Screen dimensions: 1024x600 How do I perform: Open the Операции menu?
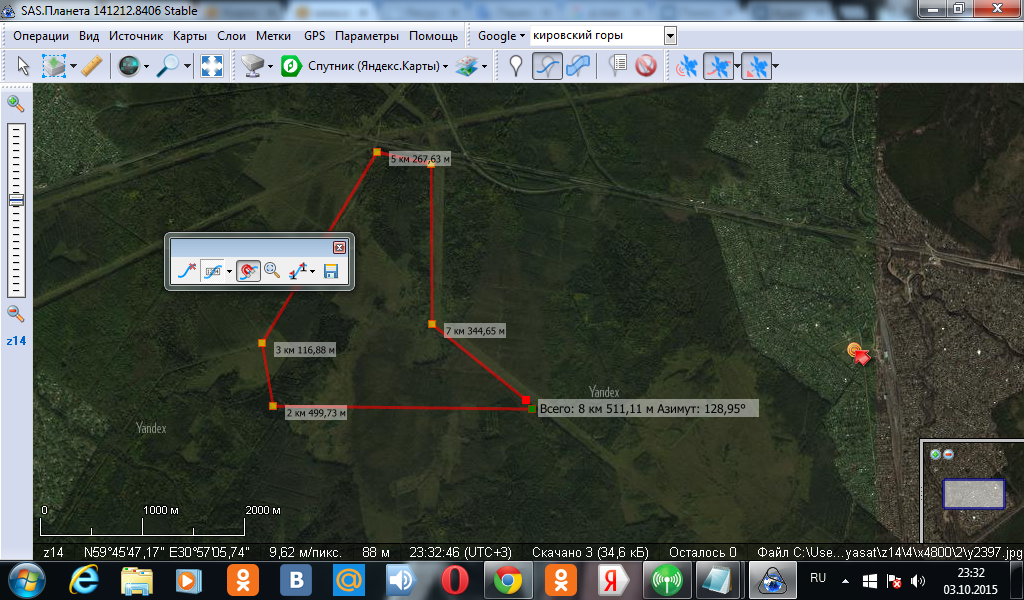click(41, 36)
